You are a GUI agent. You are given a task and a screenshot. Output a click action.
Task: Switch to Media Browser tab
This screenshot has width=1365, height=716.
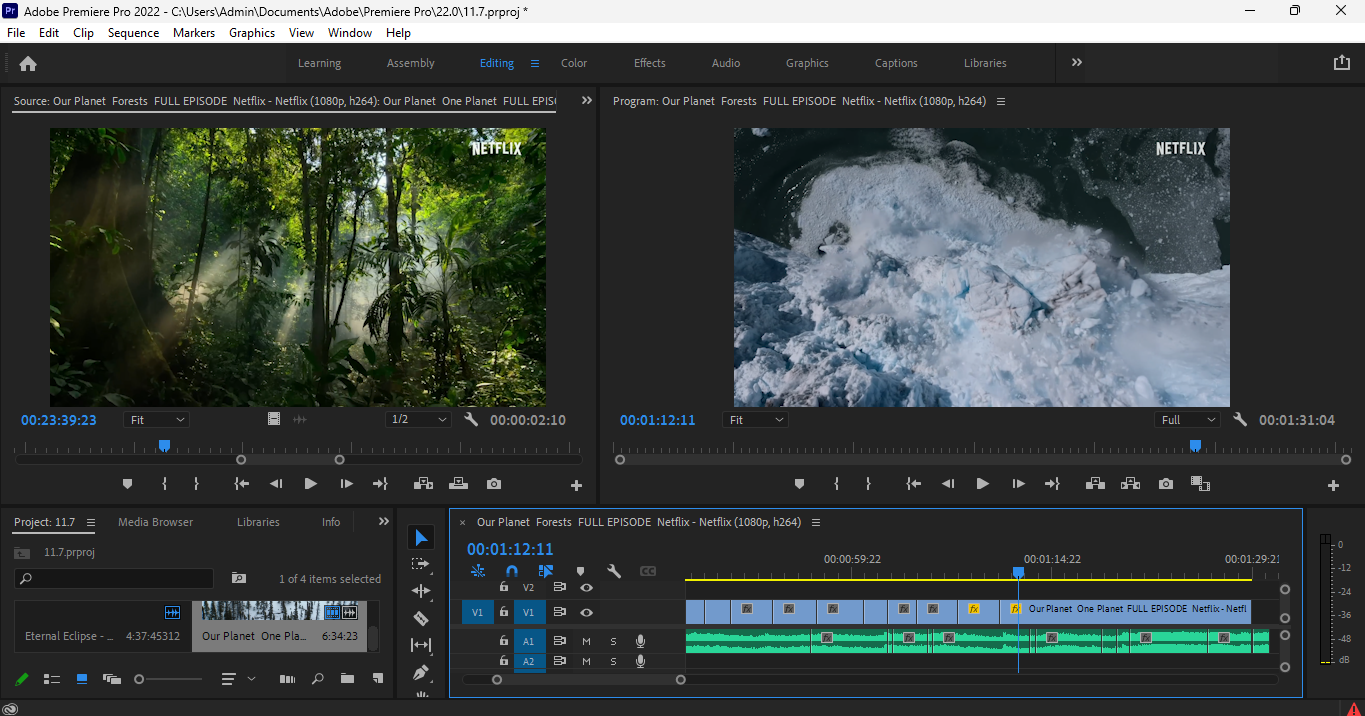click(156, 522)
